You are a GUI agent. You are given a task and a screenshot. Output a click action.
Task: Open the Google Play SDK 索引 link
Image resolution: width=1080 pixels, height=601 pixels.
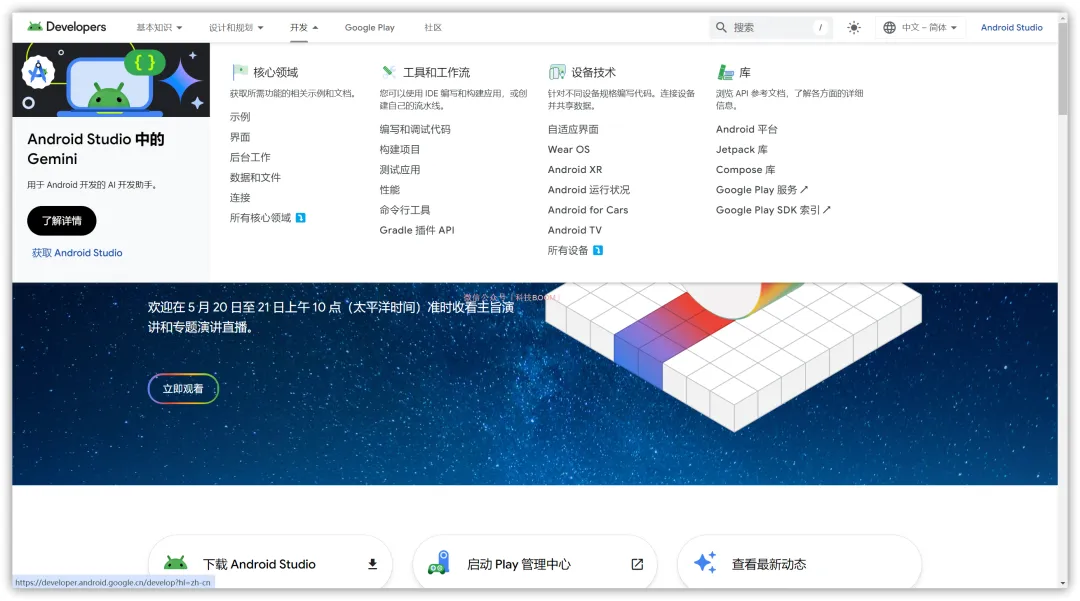point(768,209)
